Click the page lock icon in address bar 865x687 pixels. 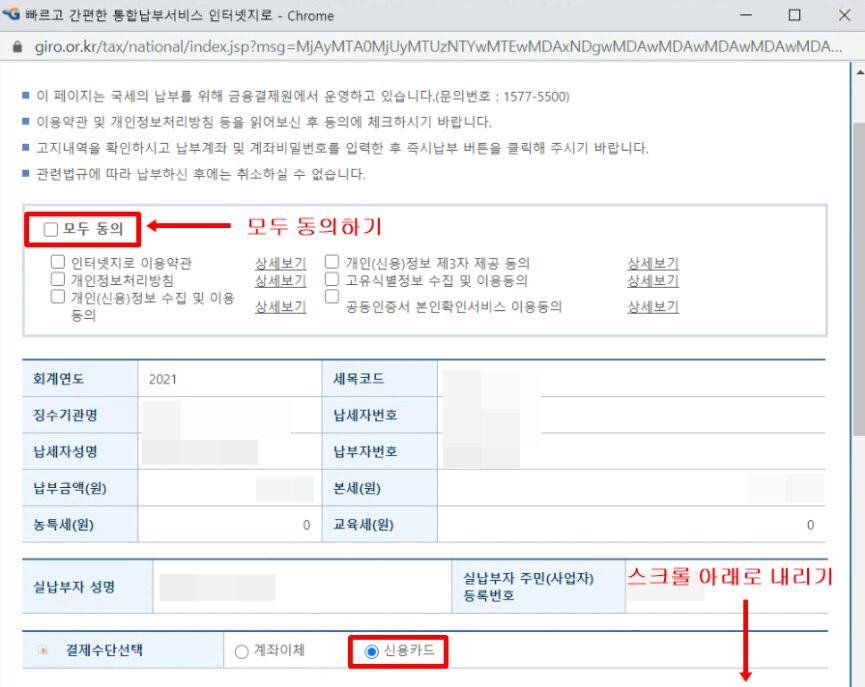point(17,47)
